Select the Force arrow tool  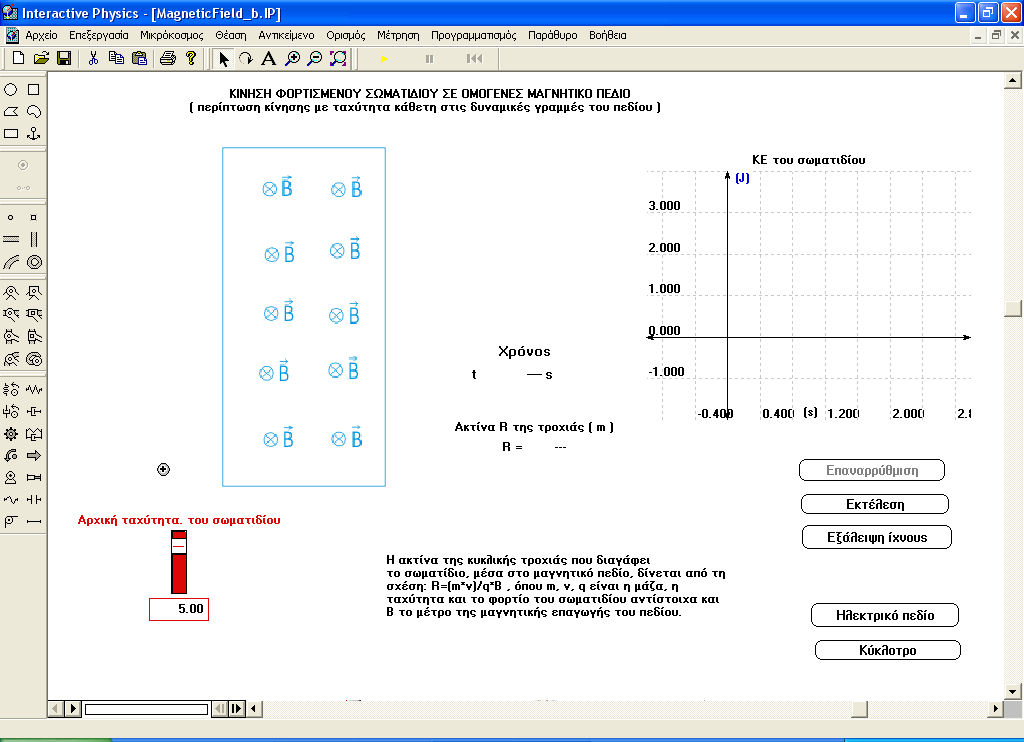(34, 456)
